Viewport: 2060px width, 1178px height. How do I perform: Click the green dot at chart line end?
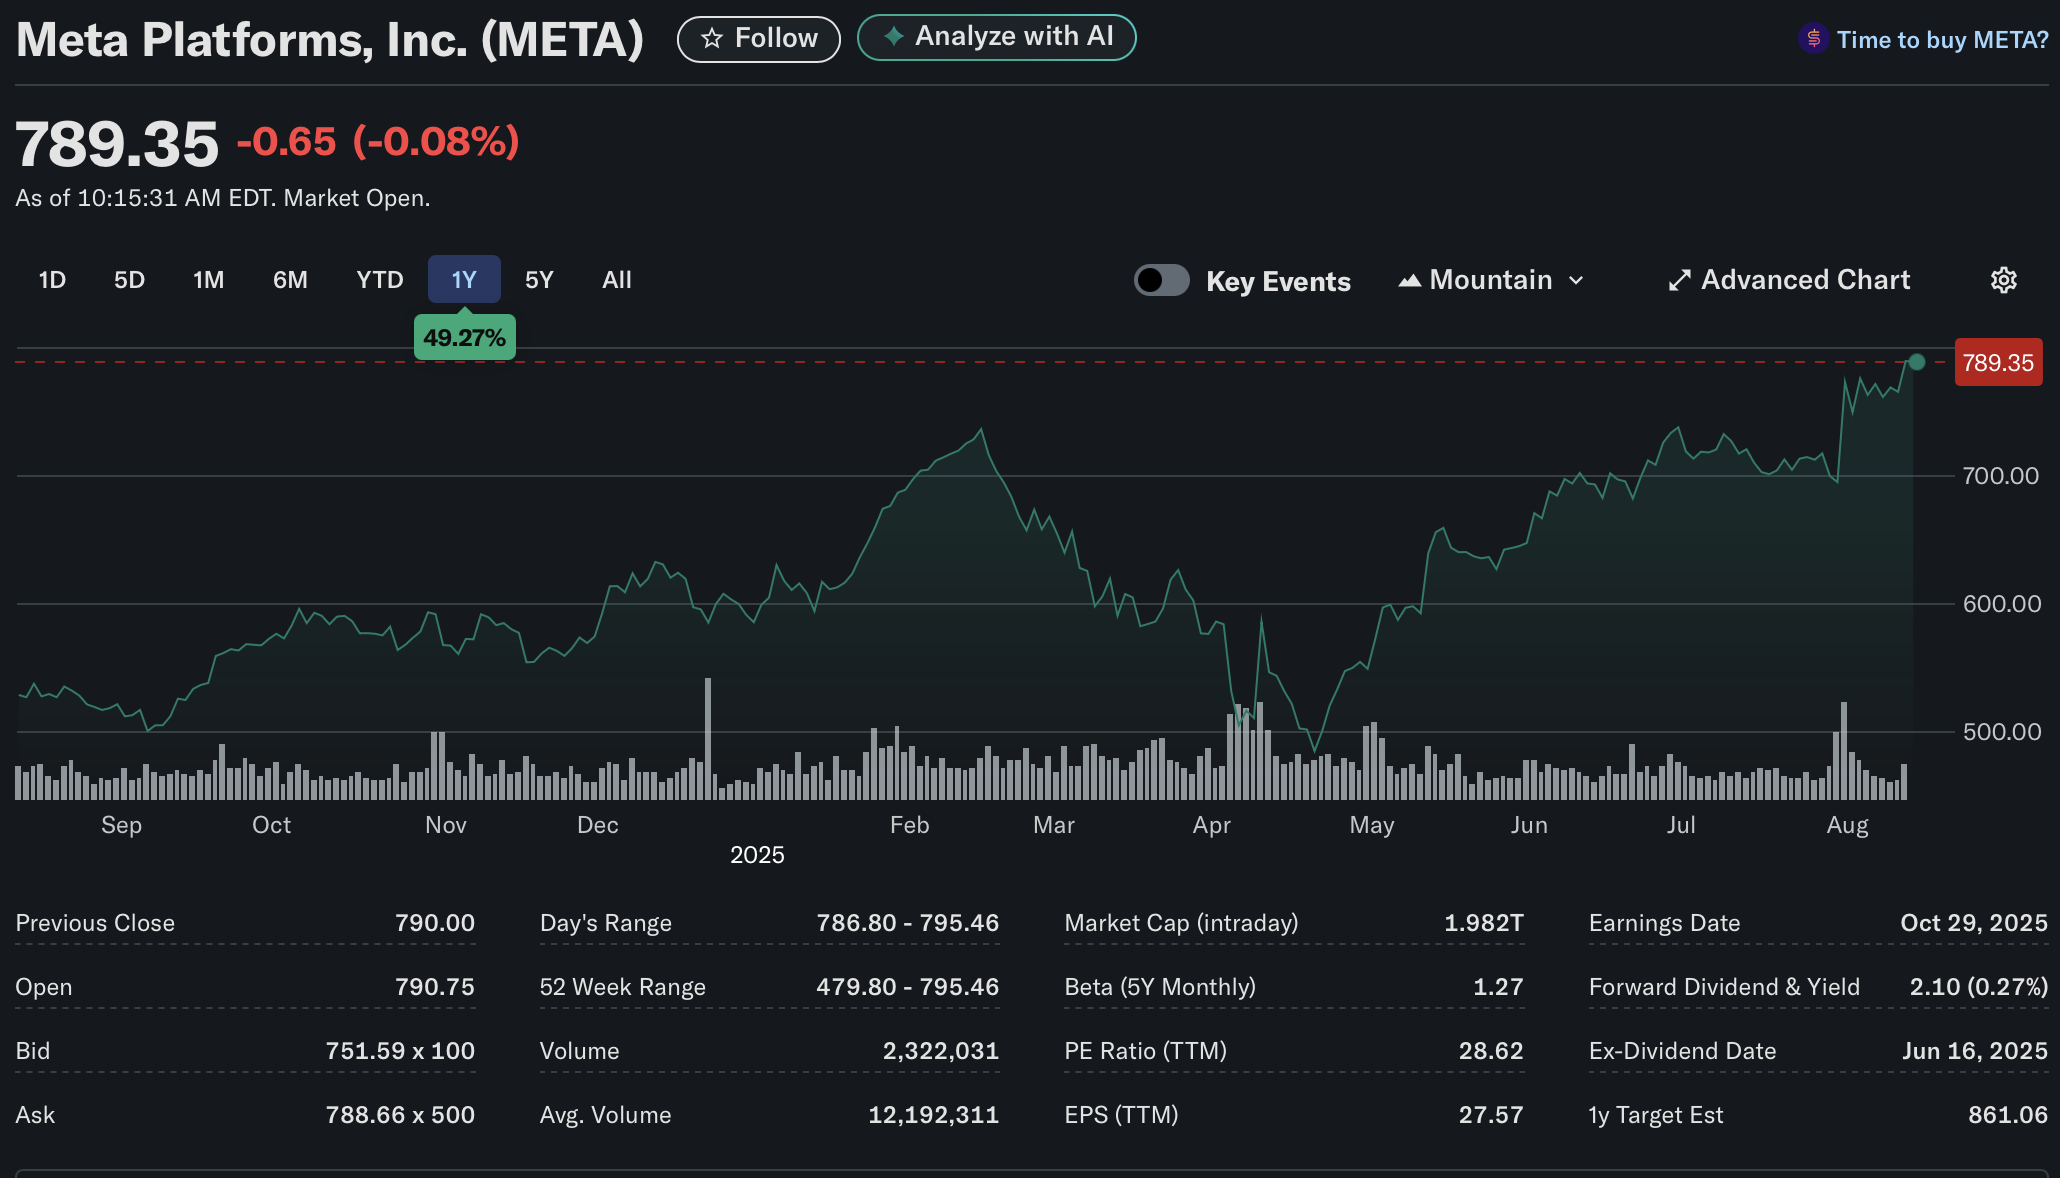coord(1916,362)
